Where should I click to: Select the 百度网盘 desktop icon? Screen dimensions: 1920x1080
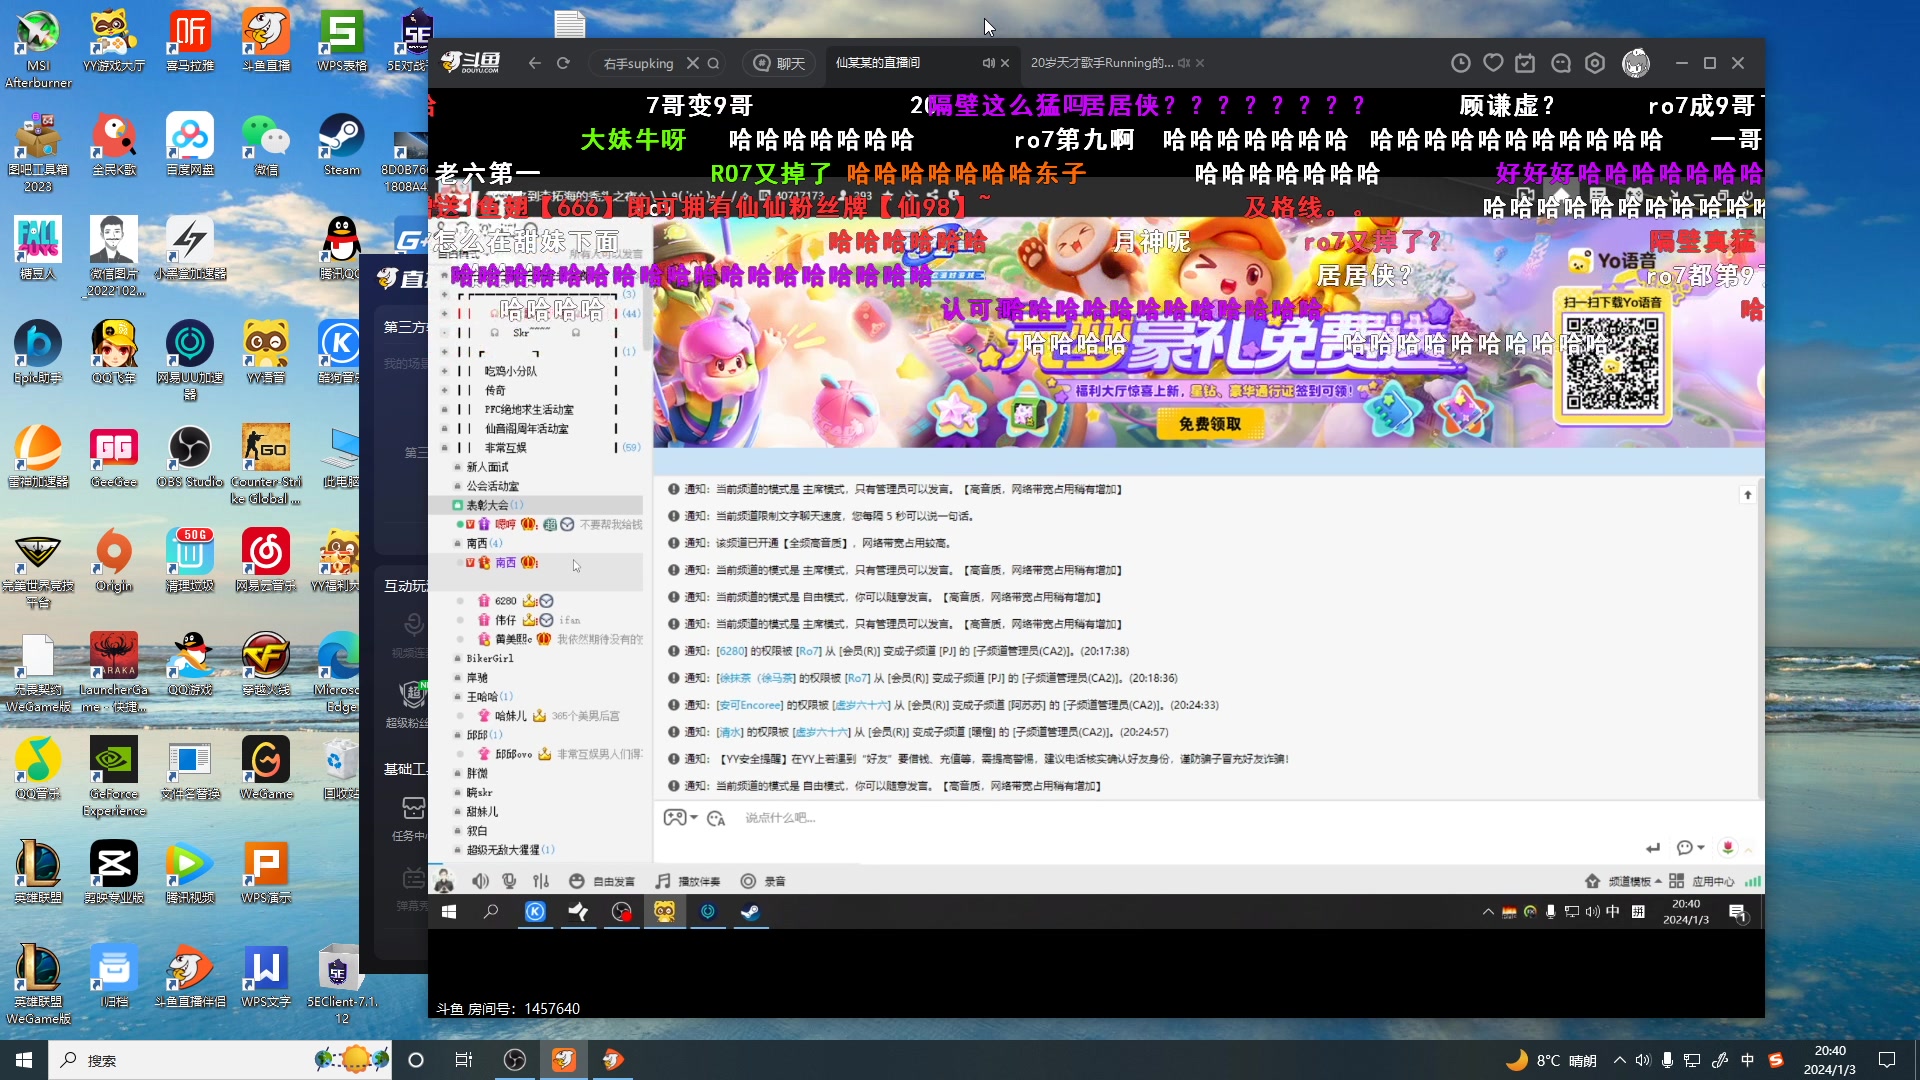(190, 144)
